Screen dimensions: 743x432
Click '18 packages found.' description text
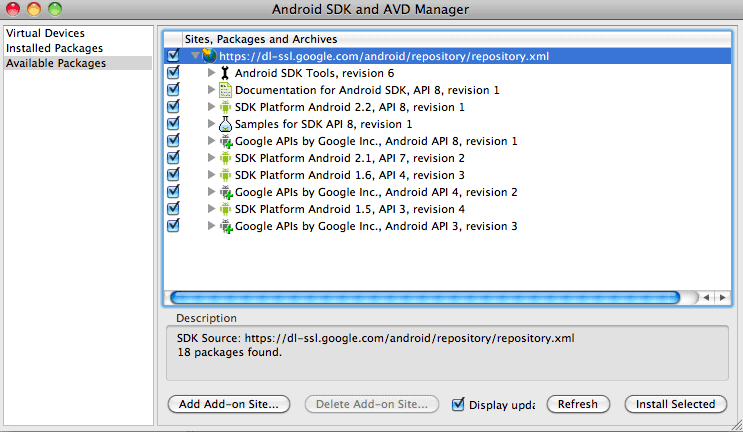pyautogui.click(x=229, y=352)
